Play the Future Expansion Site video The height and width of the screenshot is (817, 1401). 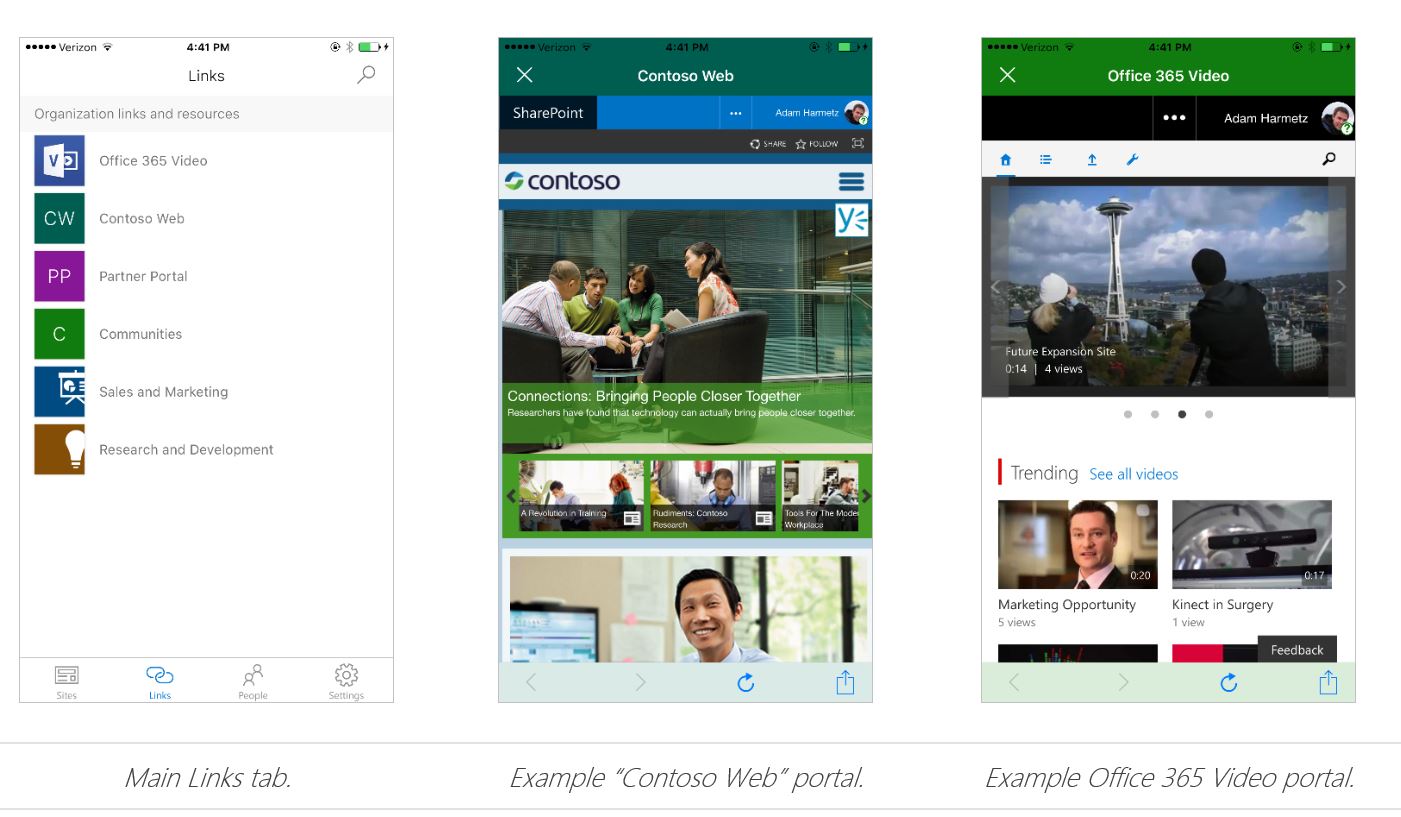(1168, 287)
